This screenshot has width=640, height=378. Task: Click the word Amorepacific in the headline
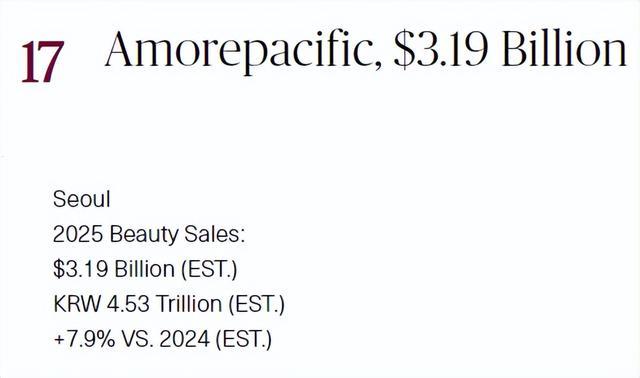click(x=243, y=50)
